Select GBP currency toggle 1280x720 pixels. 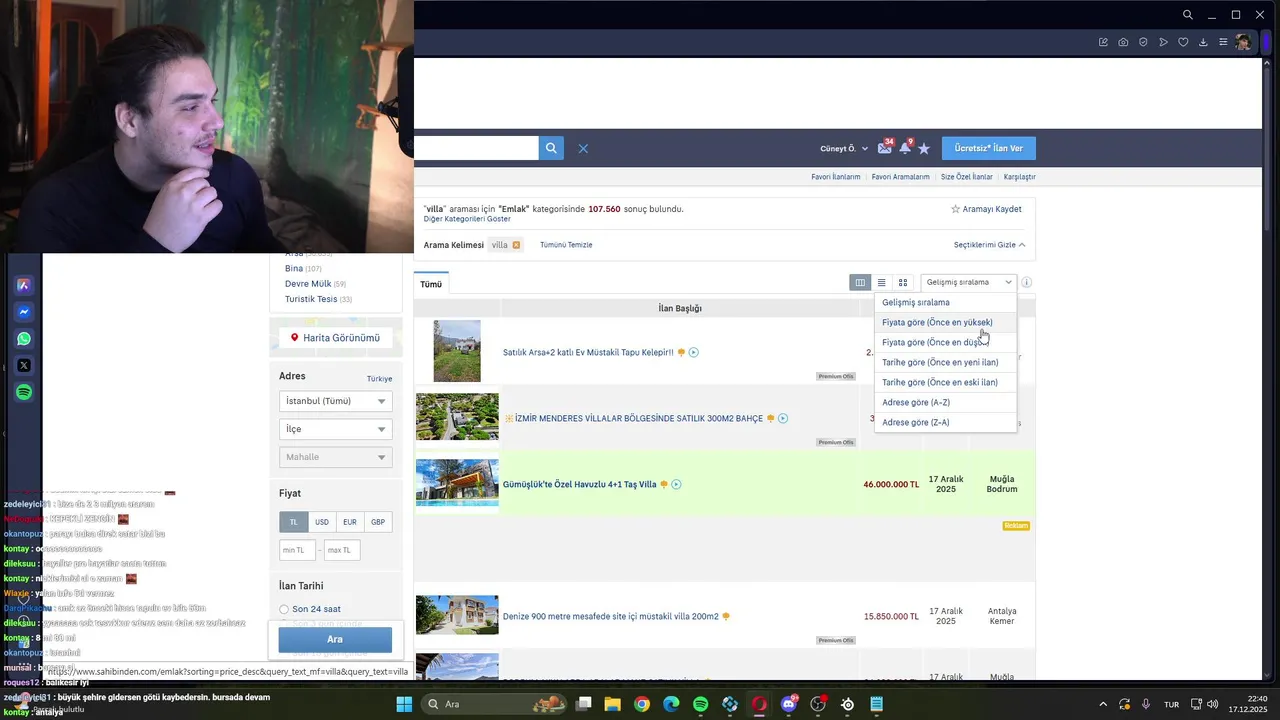[378, 522]
